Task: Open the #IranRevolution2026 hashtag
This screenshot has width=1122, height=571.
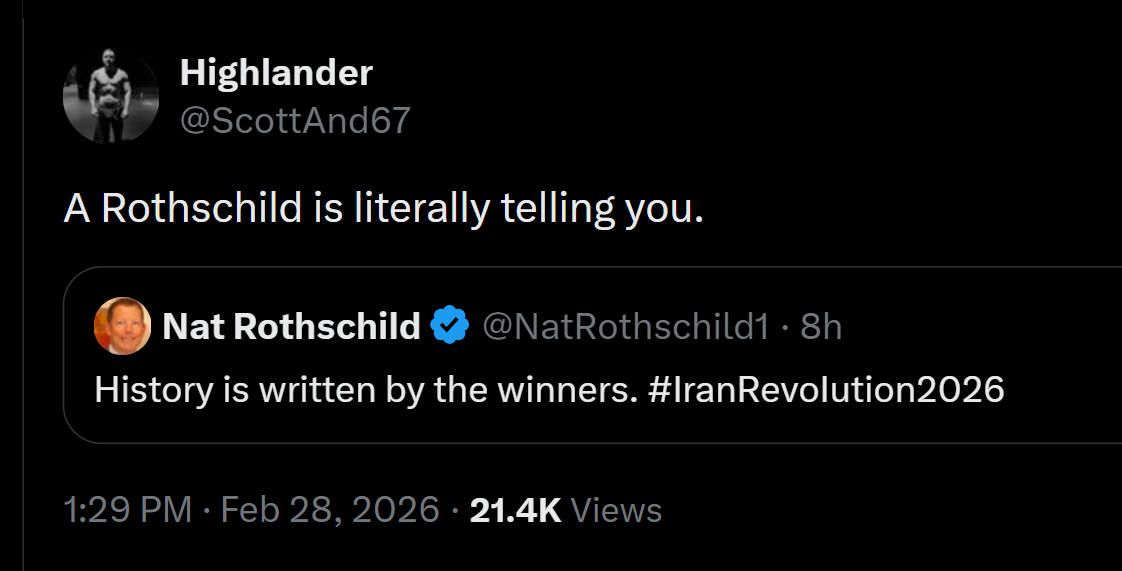Action: click(x=826, y=389)
